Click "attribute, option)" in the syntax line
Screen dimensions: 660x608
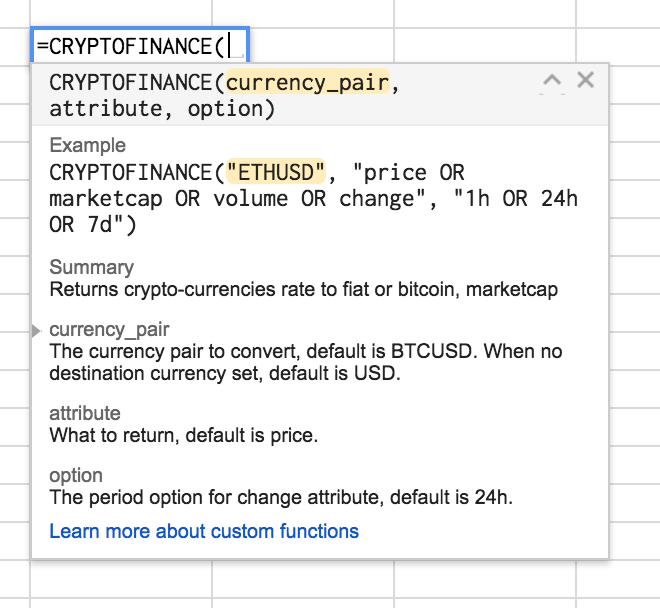tap(162, 109)
